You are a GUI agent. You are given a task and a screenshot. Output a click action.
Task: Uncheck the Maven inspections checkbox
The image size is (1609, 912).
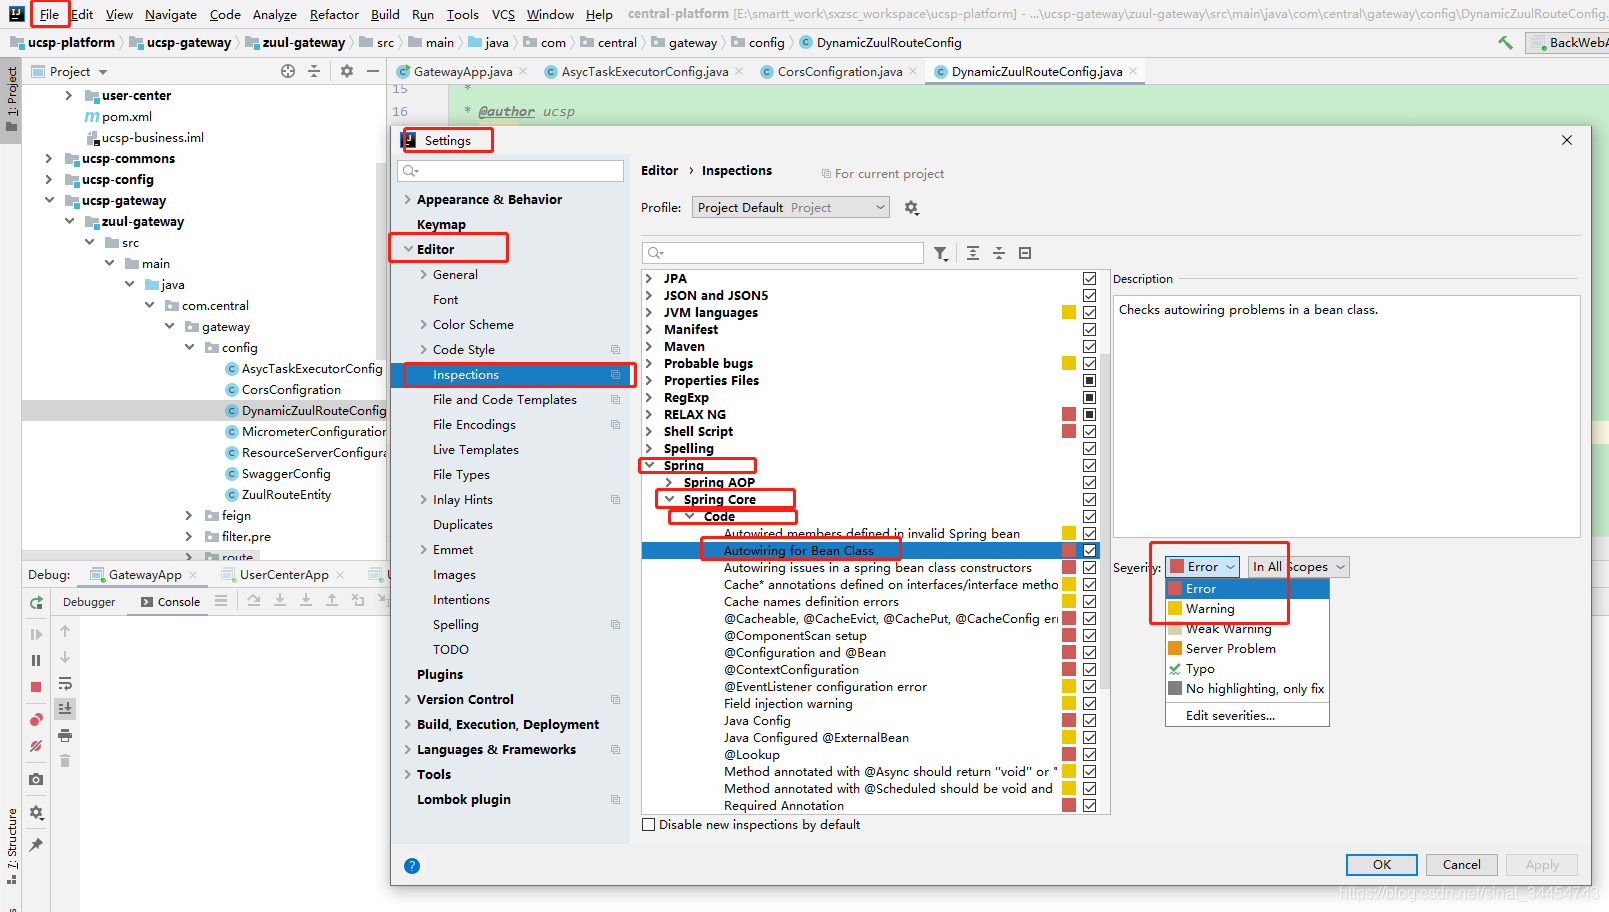click(x=1090, y=347)
